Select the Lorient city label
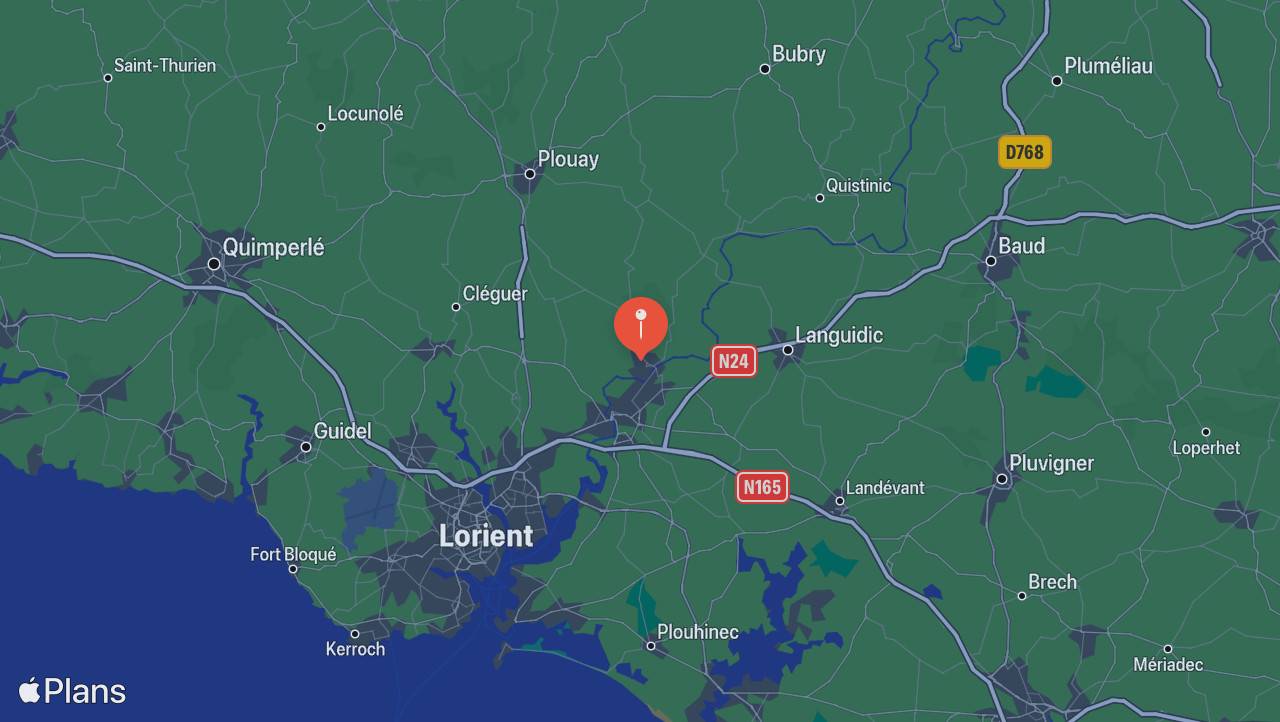The image size is (1280, 722). (x=486, y=536)
